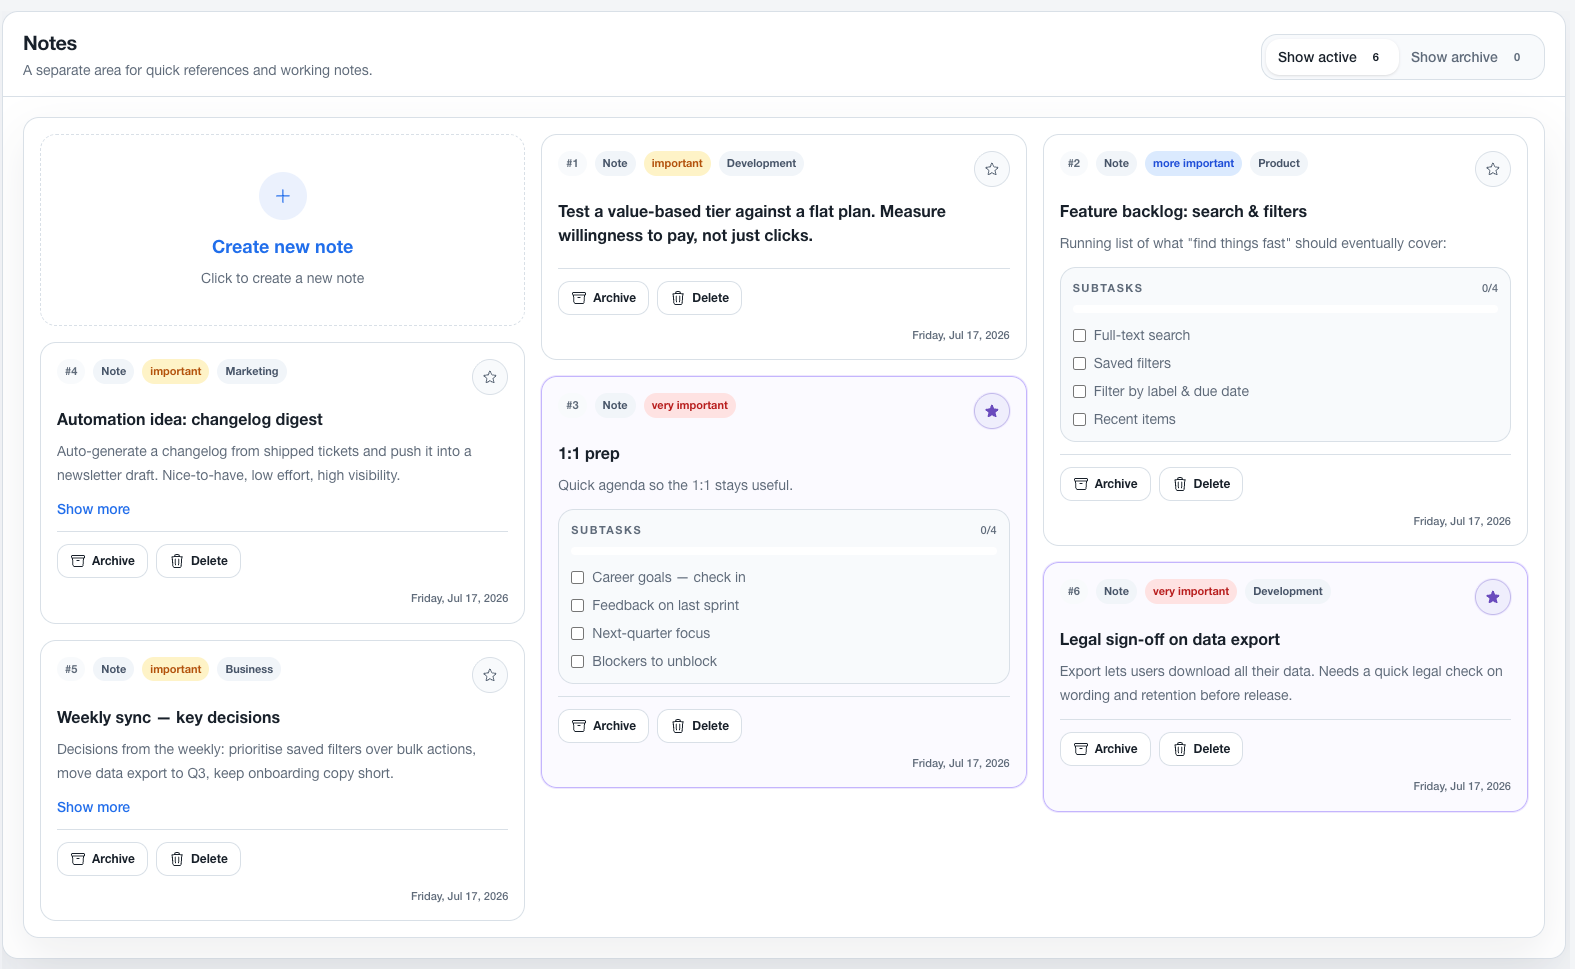Check the Saved filters subtask
This screenshot has height=969, width=1575.
click(1079, 364)
